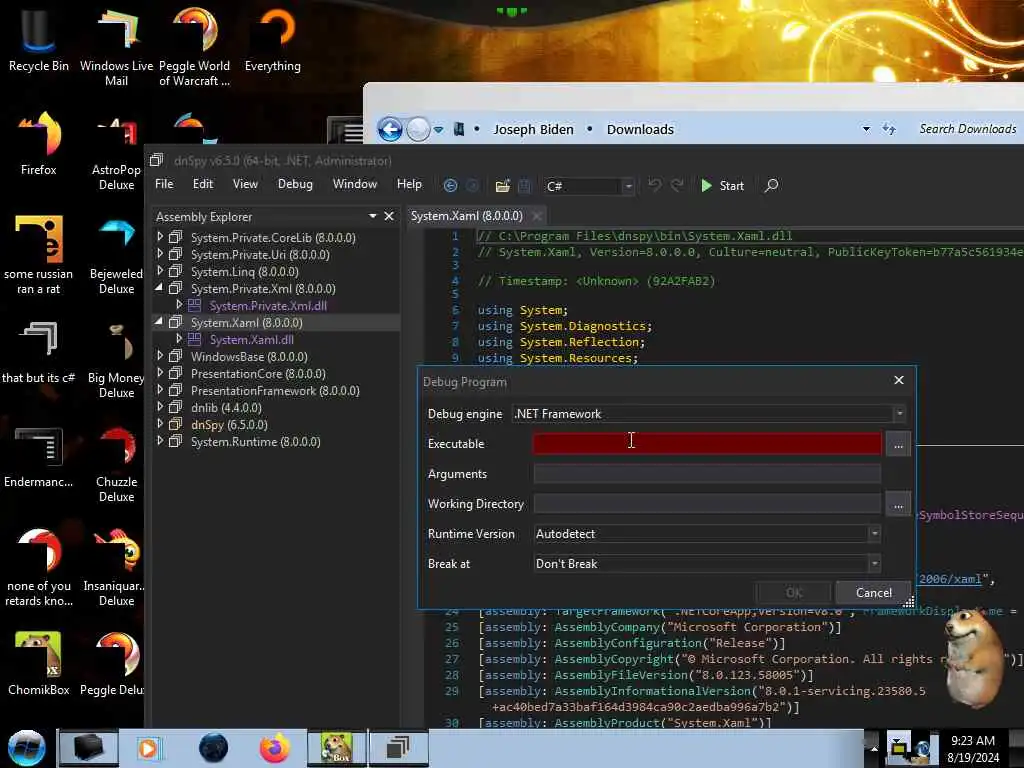The image size is (1024, 768).
Task: Click the Working Directory input field
Action: pyautogui.click(x=707, y=504)
